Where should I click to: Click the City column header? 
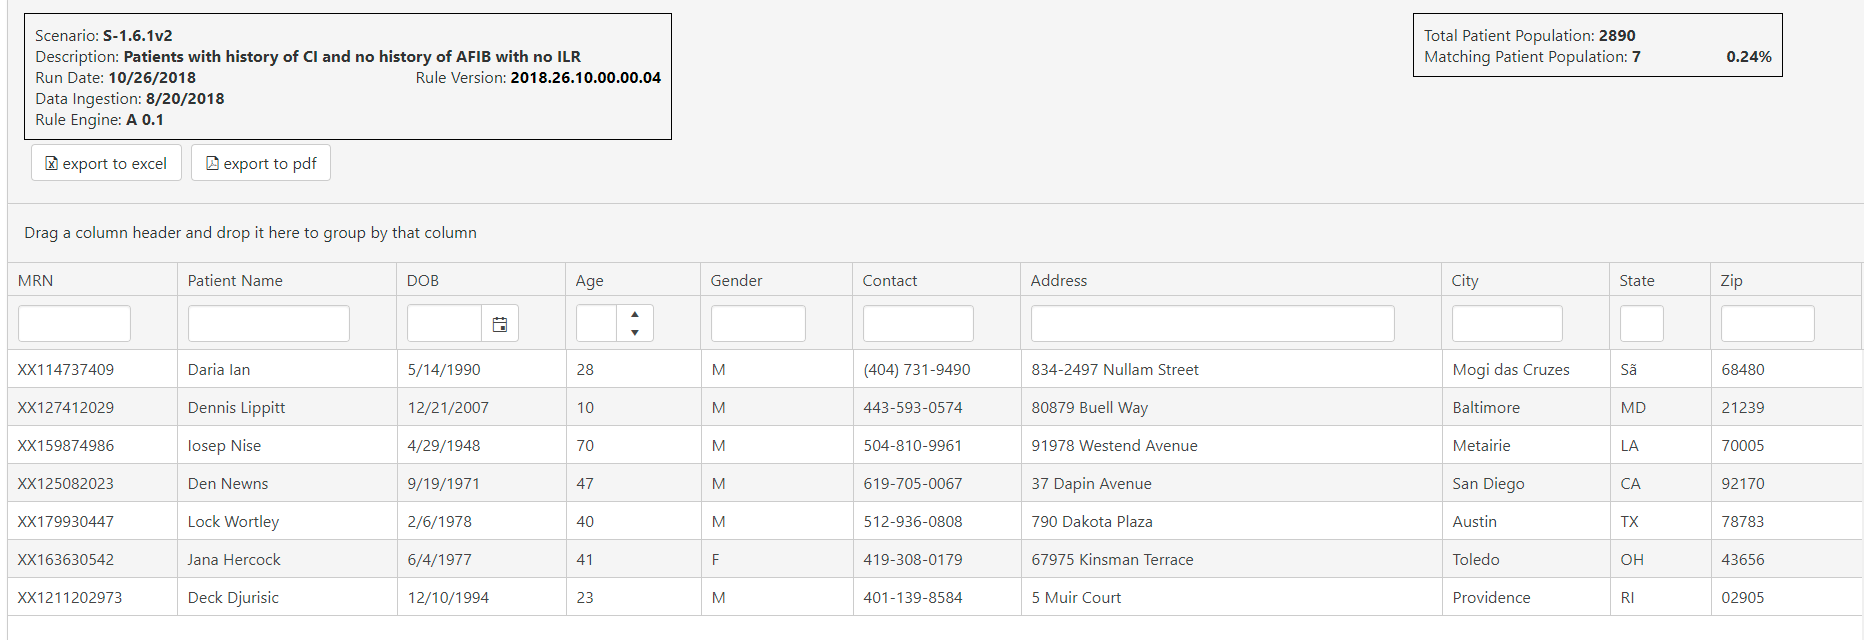[x=1465, y=280]
